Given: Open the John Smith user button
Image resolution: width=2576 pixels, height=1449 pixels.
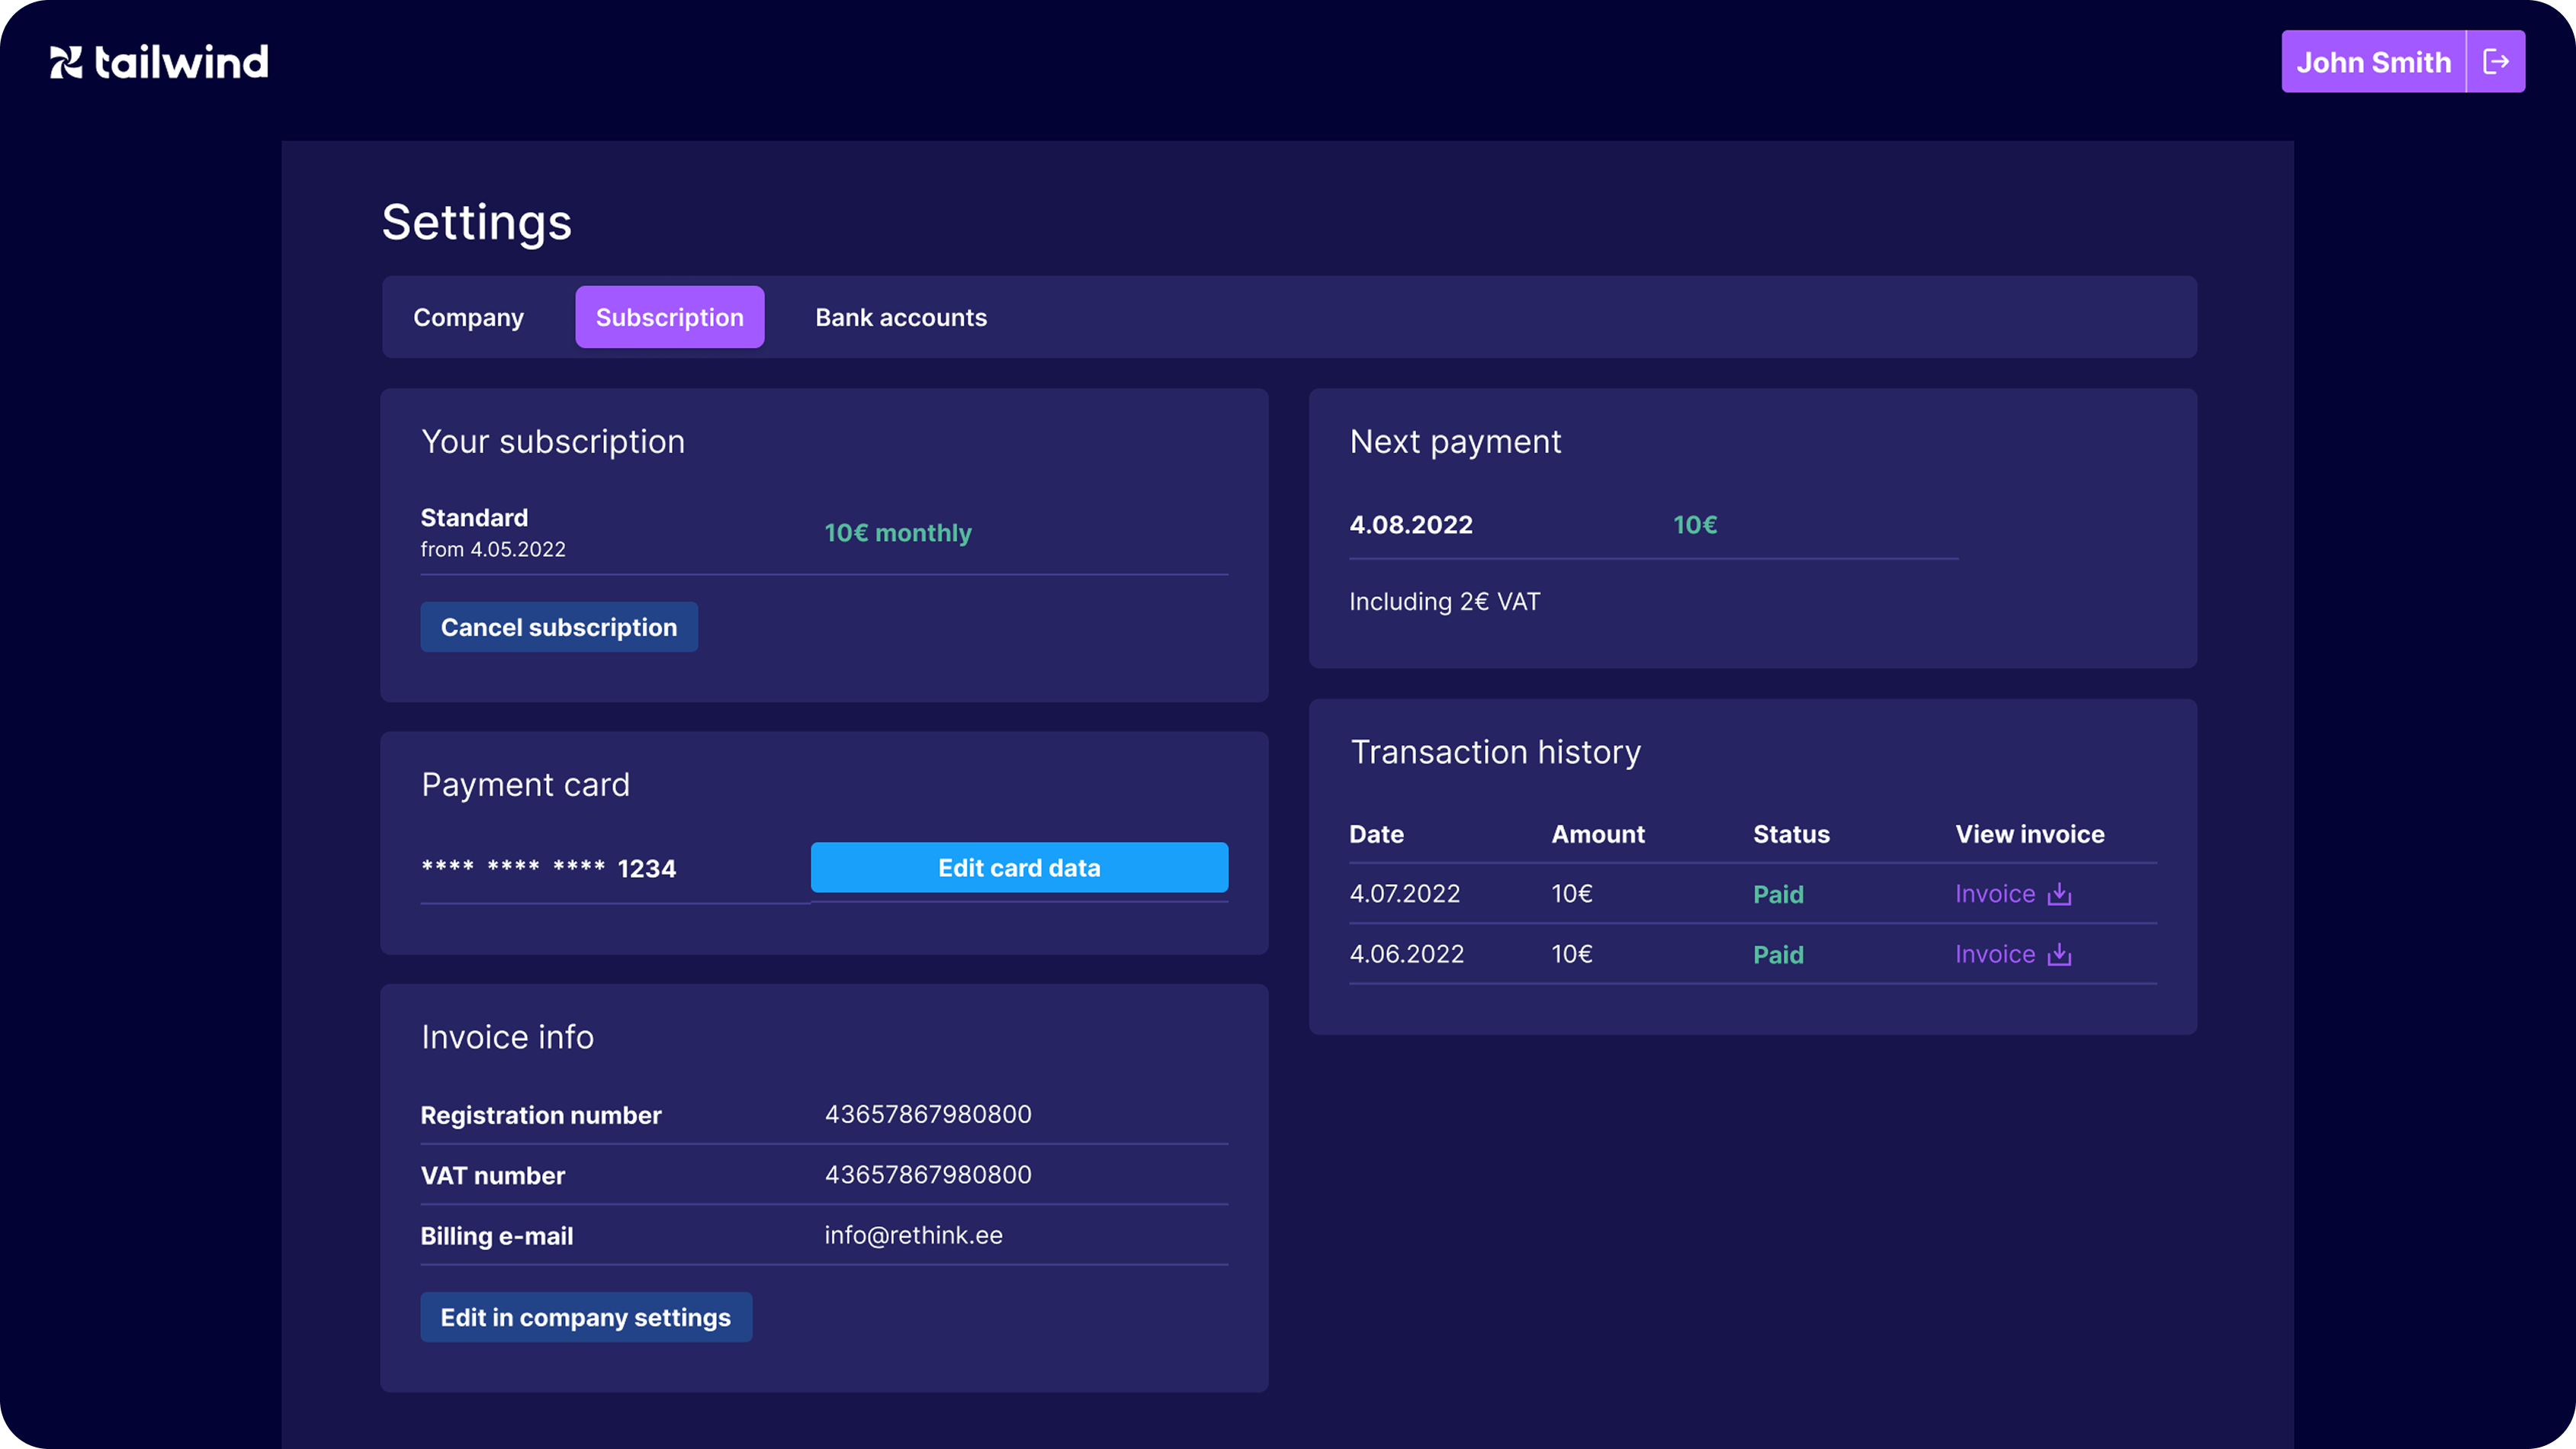Looking at the screenshot, I should pyautogui.click(x=2373, y=62).
